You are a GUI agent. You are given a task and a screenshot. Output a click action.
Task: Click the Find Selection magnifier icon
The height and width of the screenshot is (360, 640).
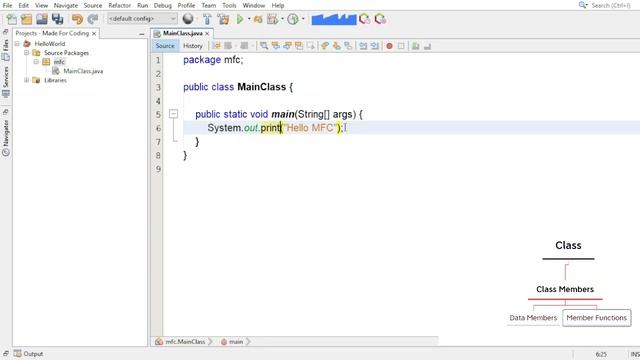point(264,46)
